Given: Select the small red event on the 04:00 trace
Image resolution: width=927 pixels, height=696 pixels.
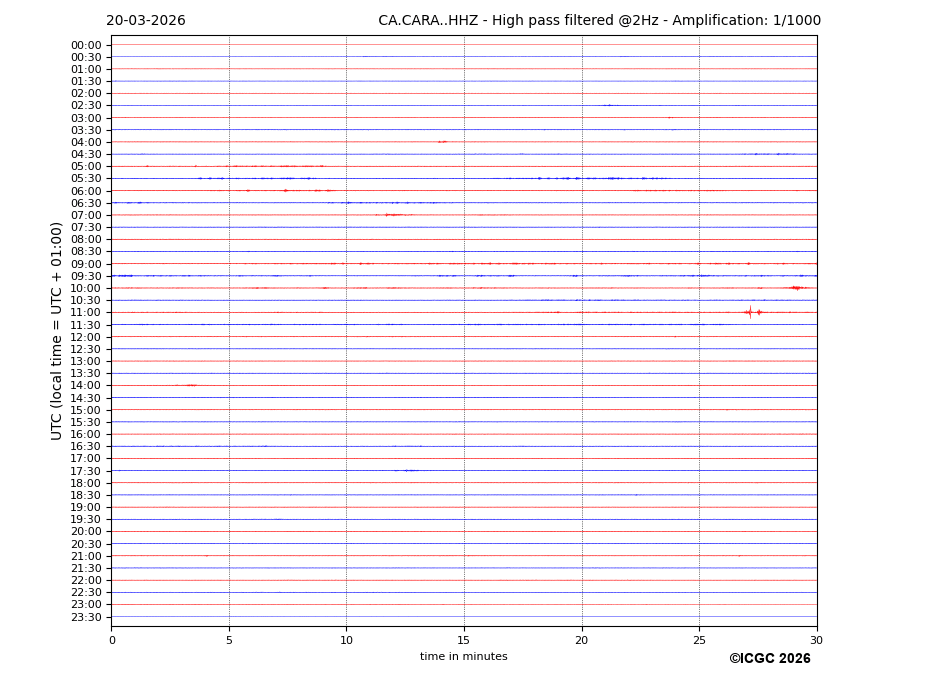Looking at the screenshot, I should coord(442,142).
